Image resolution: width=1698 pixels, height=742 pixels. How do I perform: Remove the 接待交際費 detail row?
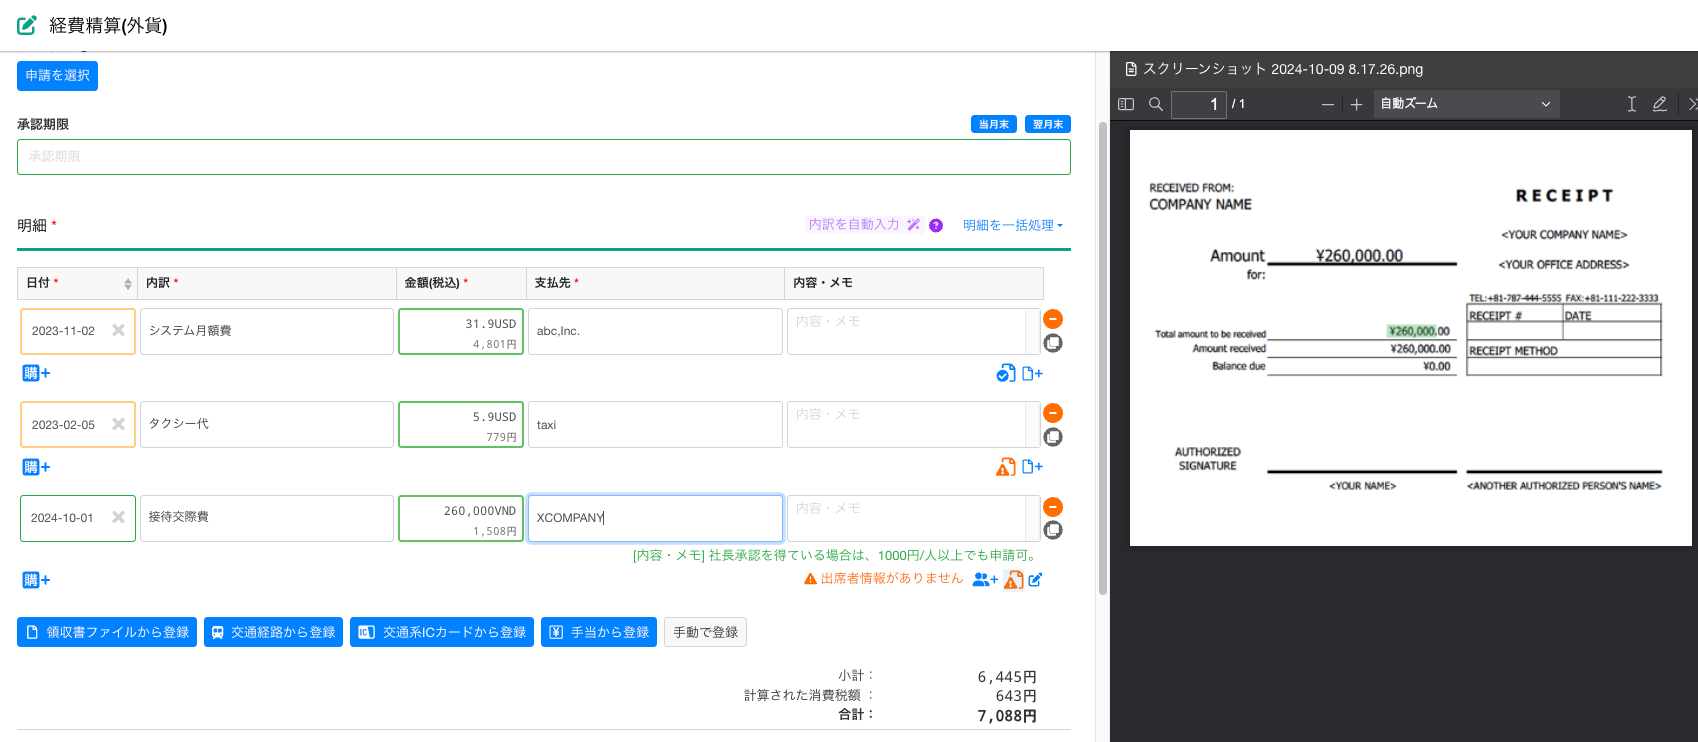[1053, 507]
